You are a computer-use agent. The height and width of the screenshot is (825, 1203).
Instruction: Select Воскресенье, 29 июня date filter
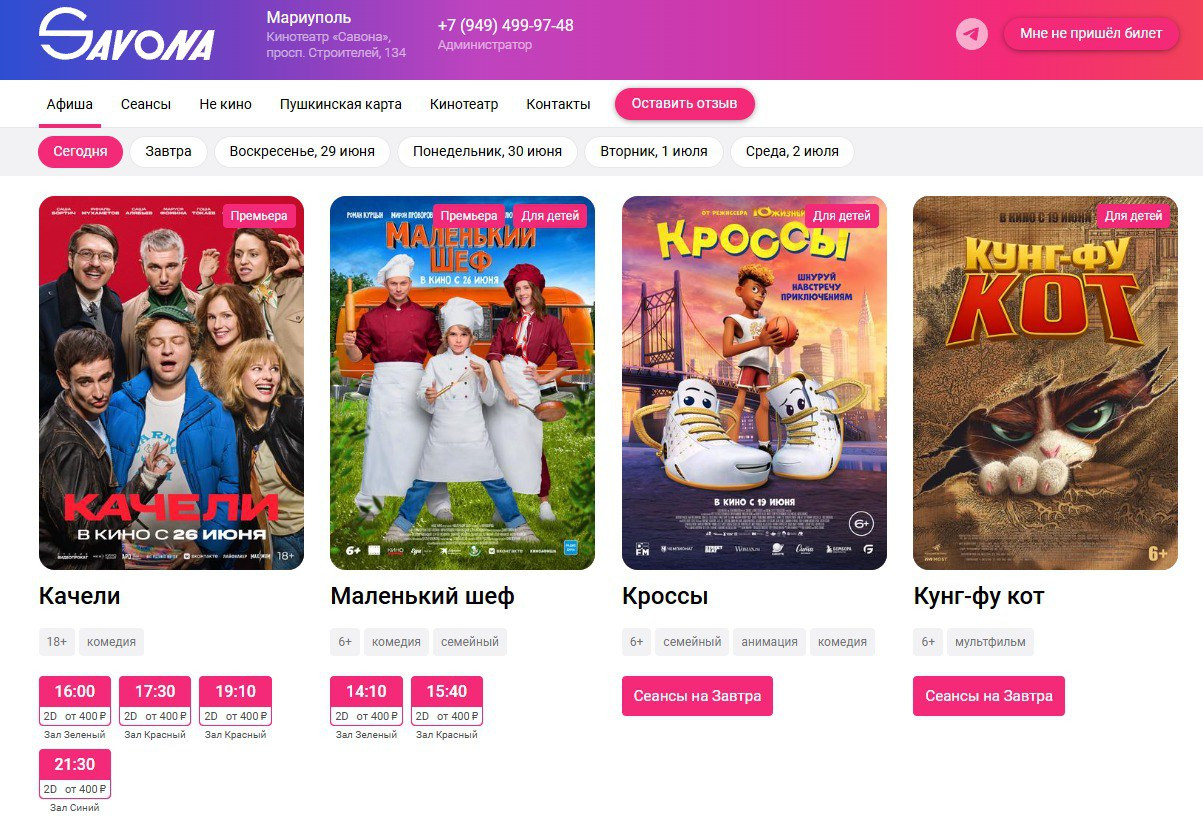click(302, 152)
